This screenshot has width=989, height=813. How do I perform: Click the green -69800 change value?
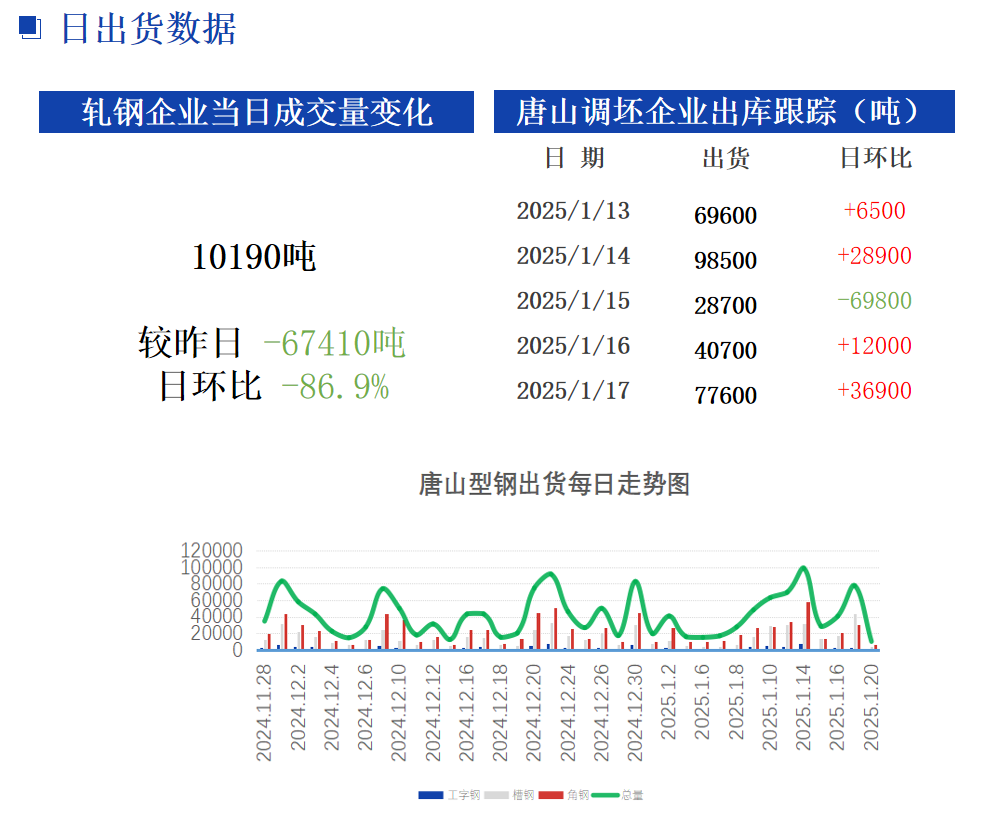[x=875, y=301]
